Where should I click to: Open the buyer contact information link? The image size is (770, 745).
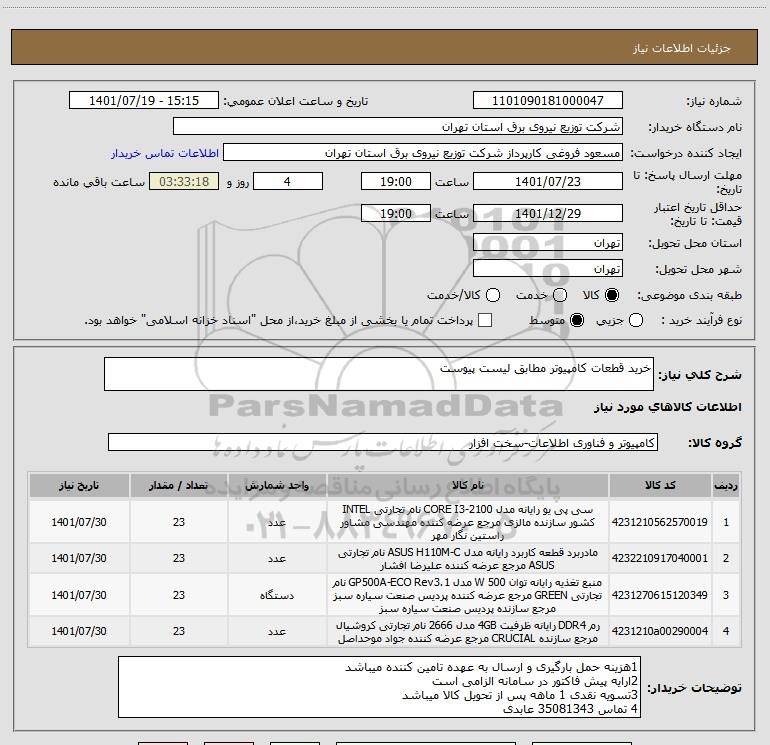(165, 153)
